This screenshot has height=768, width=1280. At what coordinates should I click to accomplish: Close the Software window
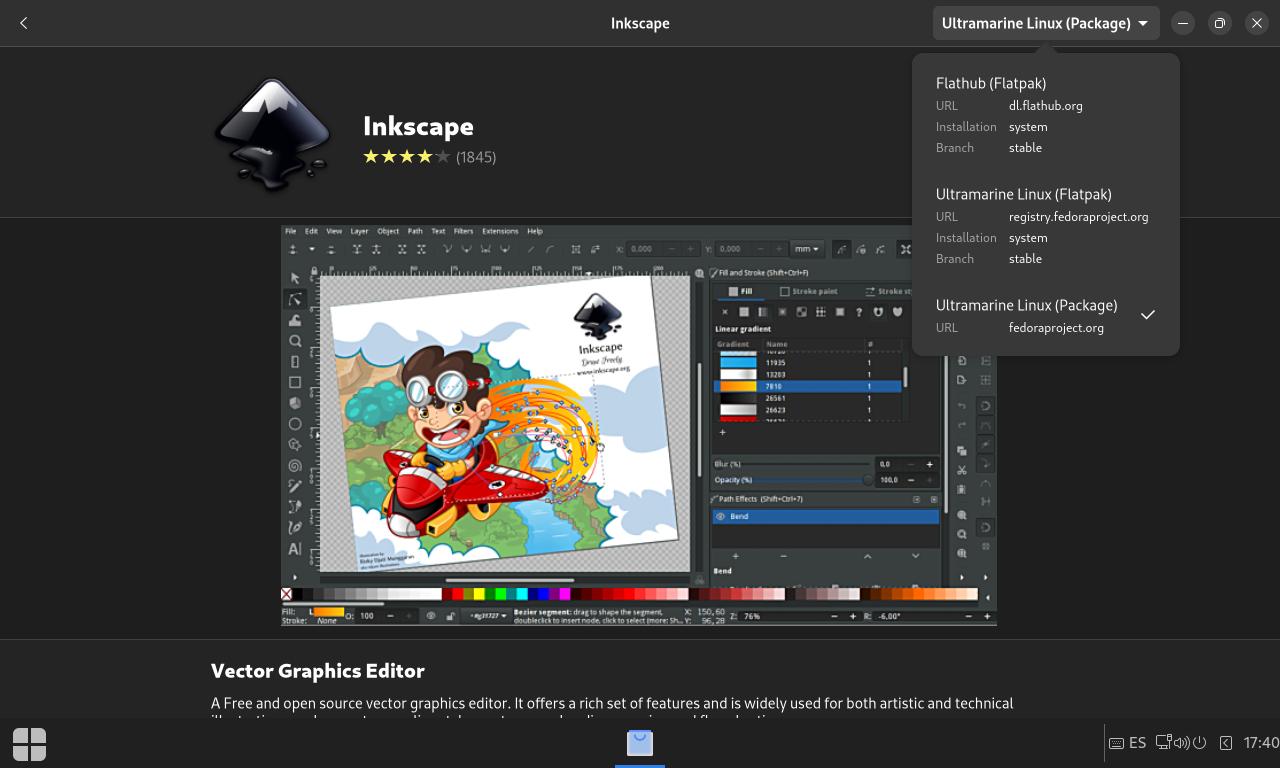tap(1257, 23)
